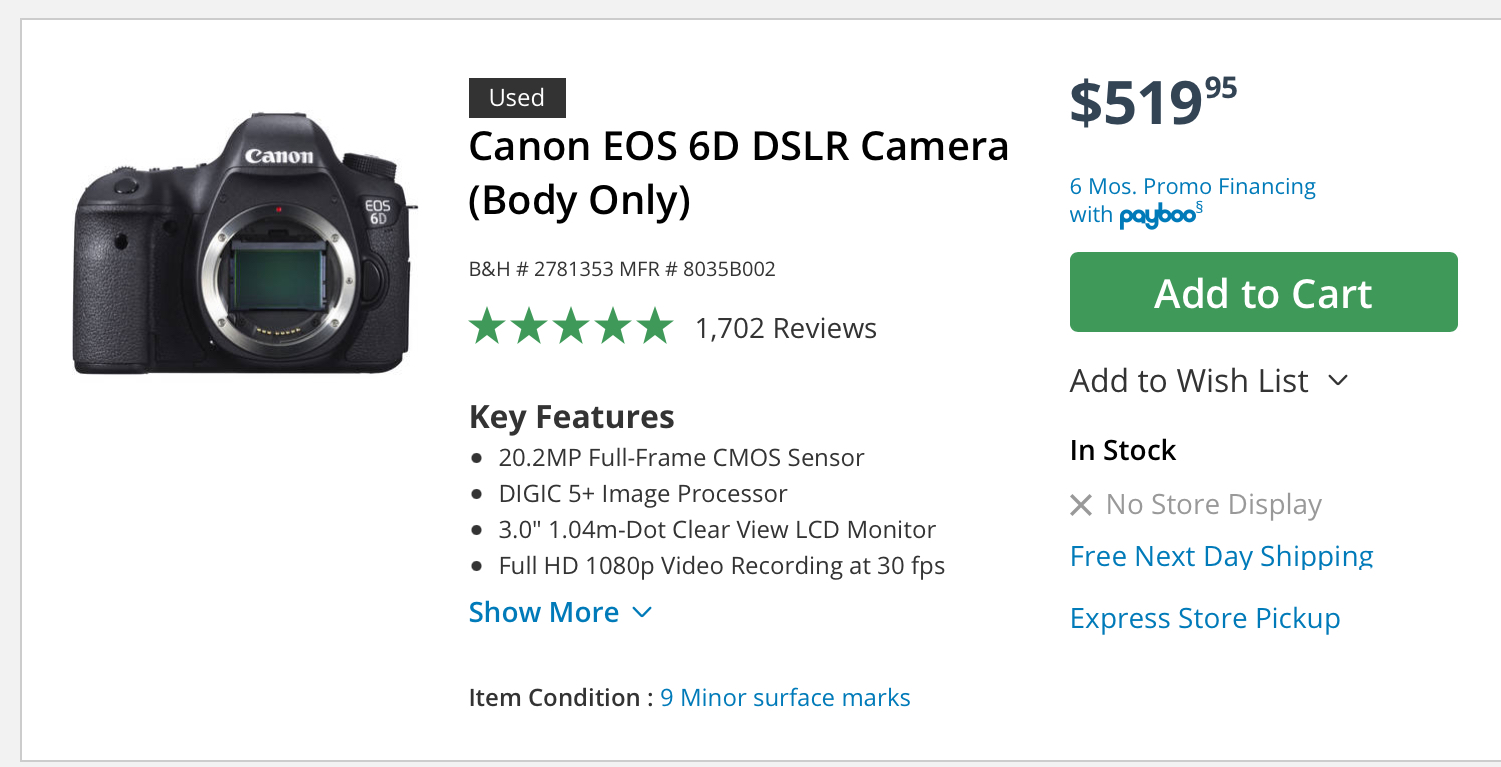Expand the Add to Wish List options
The height and width of the screenshot is (767, 1501).
tap(1188, 381)
